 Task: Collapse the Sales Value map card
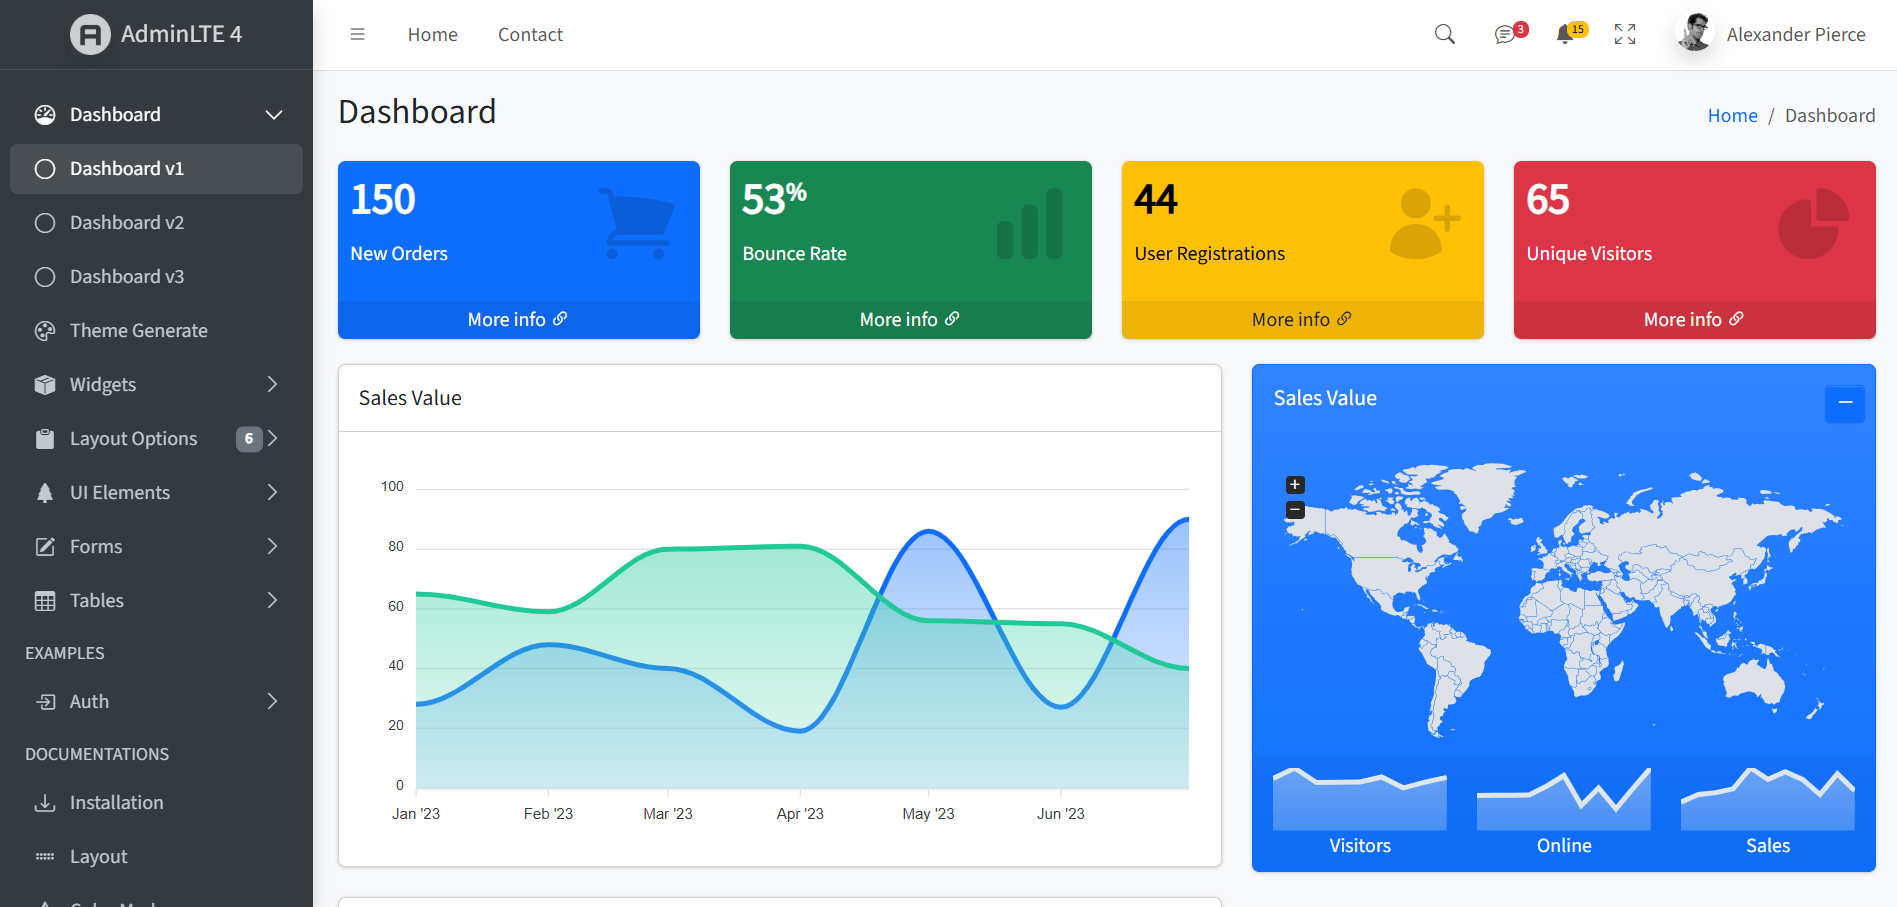[1844, 403]
